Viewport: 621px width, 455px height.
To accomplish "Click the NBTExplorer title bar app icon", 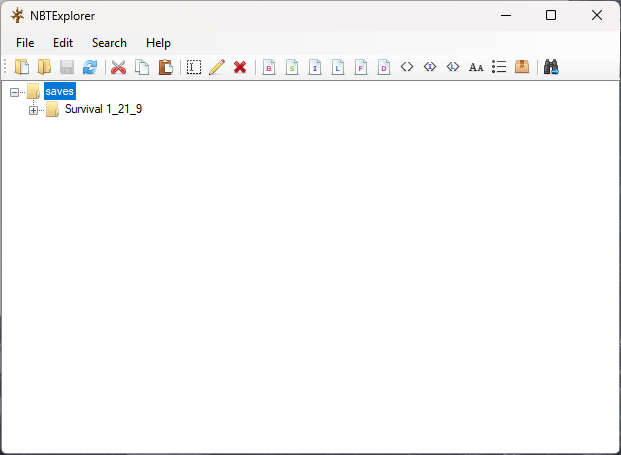I will tap(17, 15).
